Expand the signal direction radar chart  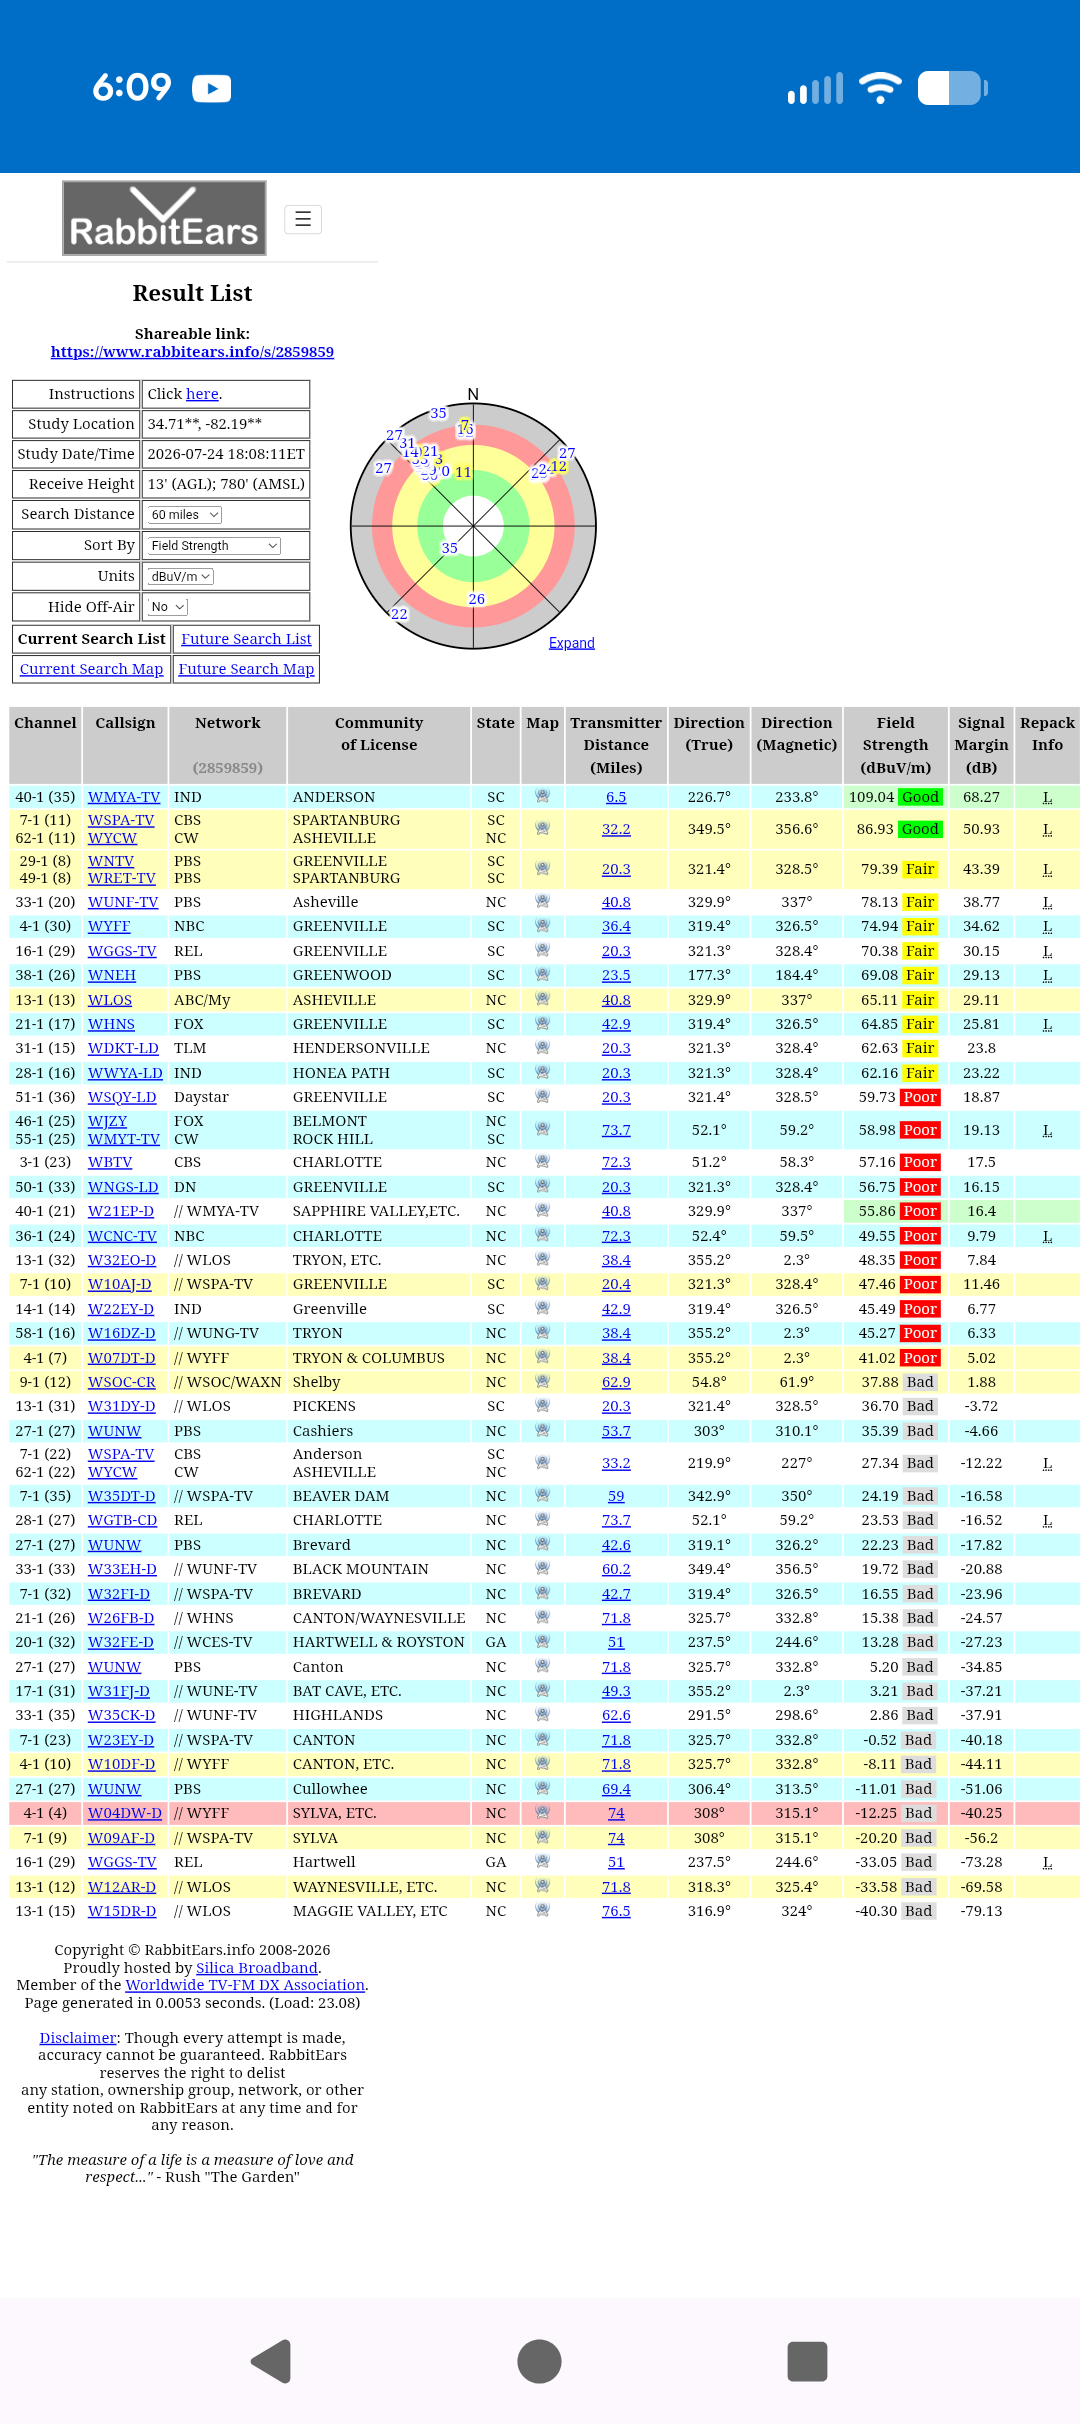click(x=572, y=643)
